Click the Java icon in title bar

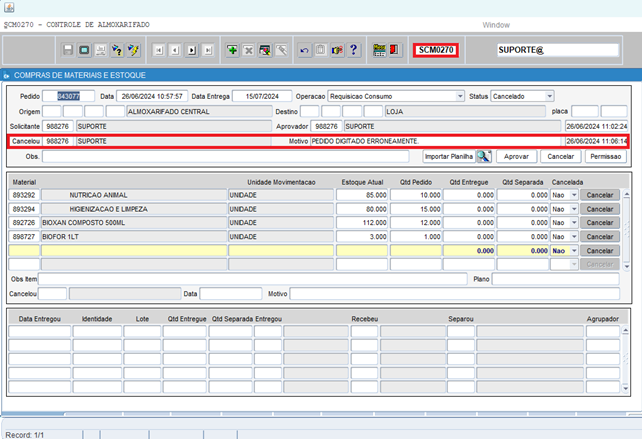pyautogui.click(x=9, y=7)
